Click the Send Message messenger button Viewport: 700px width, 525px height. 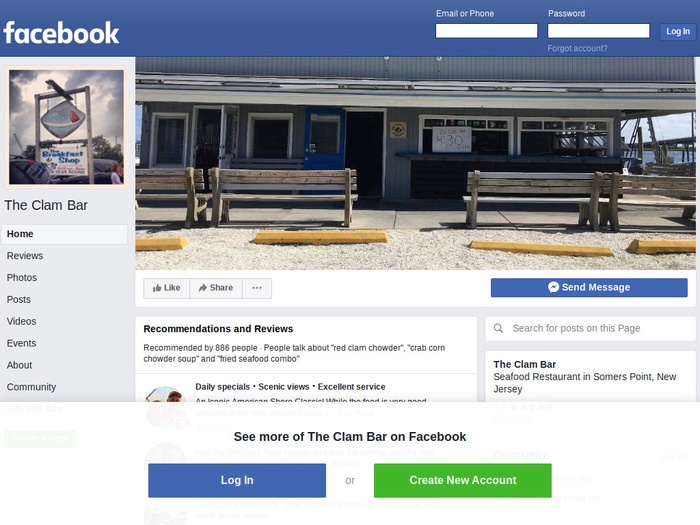coord(589,288)
